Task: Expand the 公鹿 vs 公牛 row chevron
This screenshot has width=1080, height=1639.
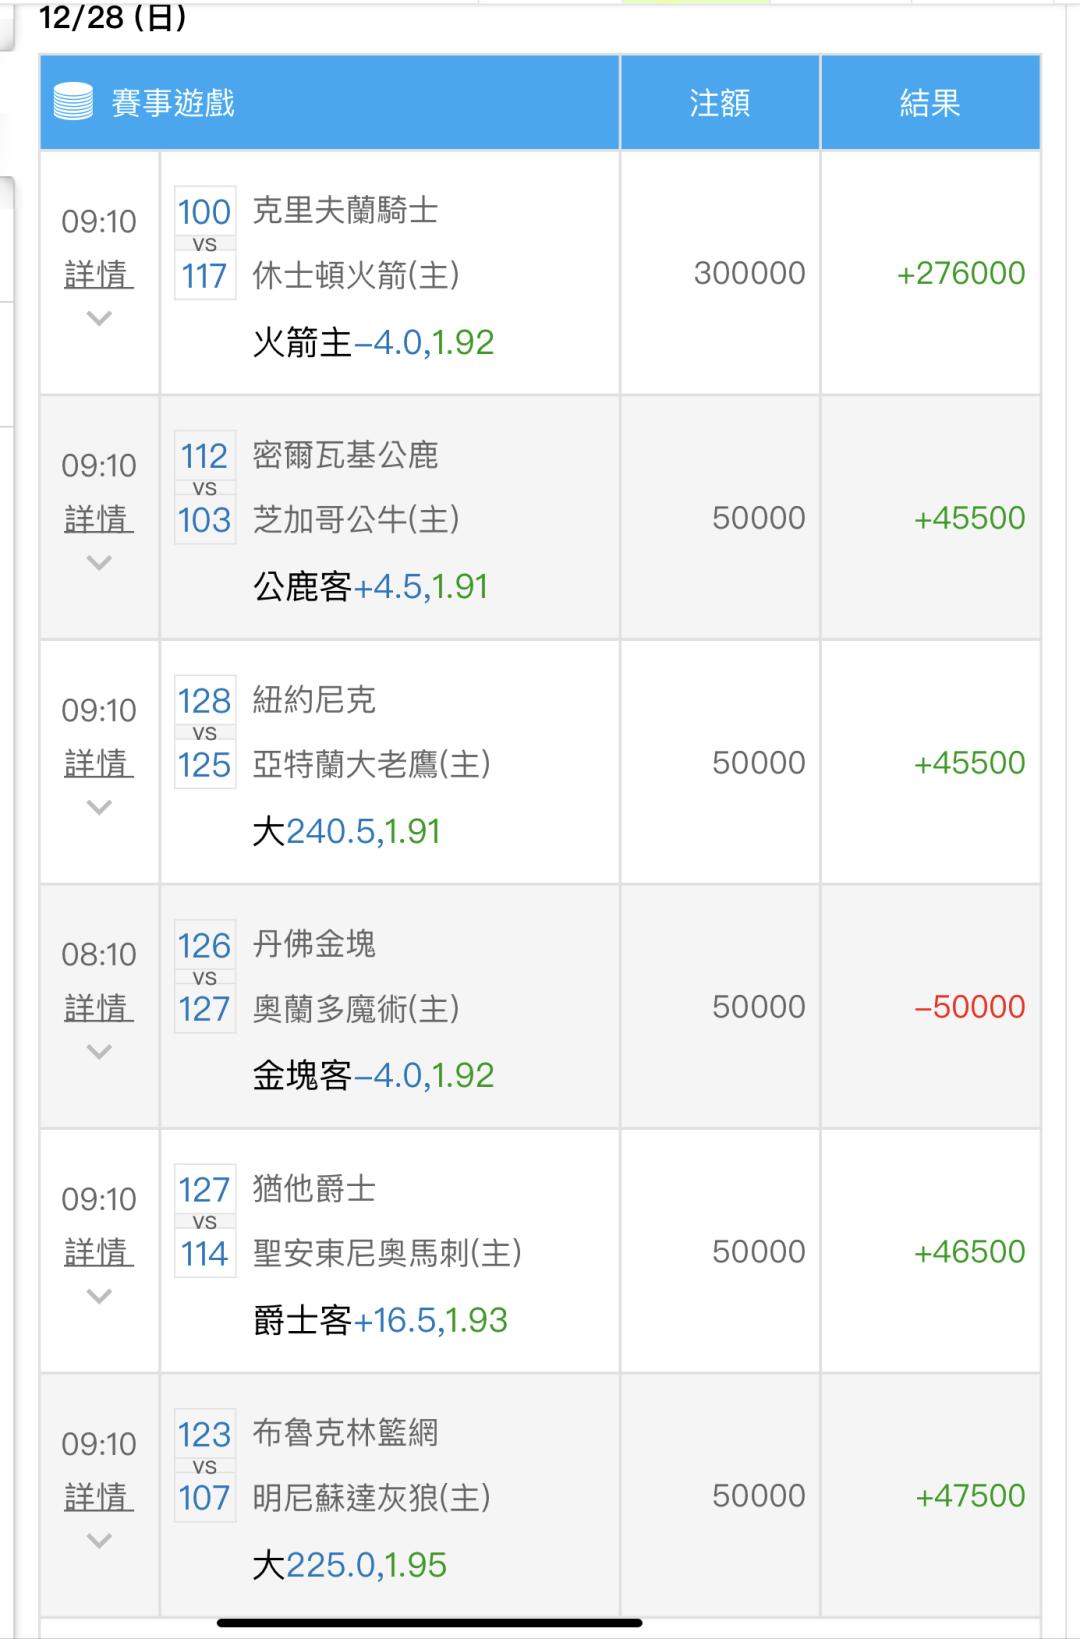Action: pyautogui.click(x=99, y=563)
